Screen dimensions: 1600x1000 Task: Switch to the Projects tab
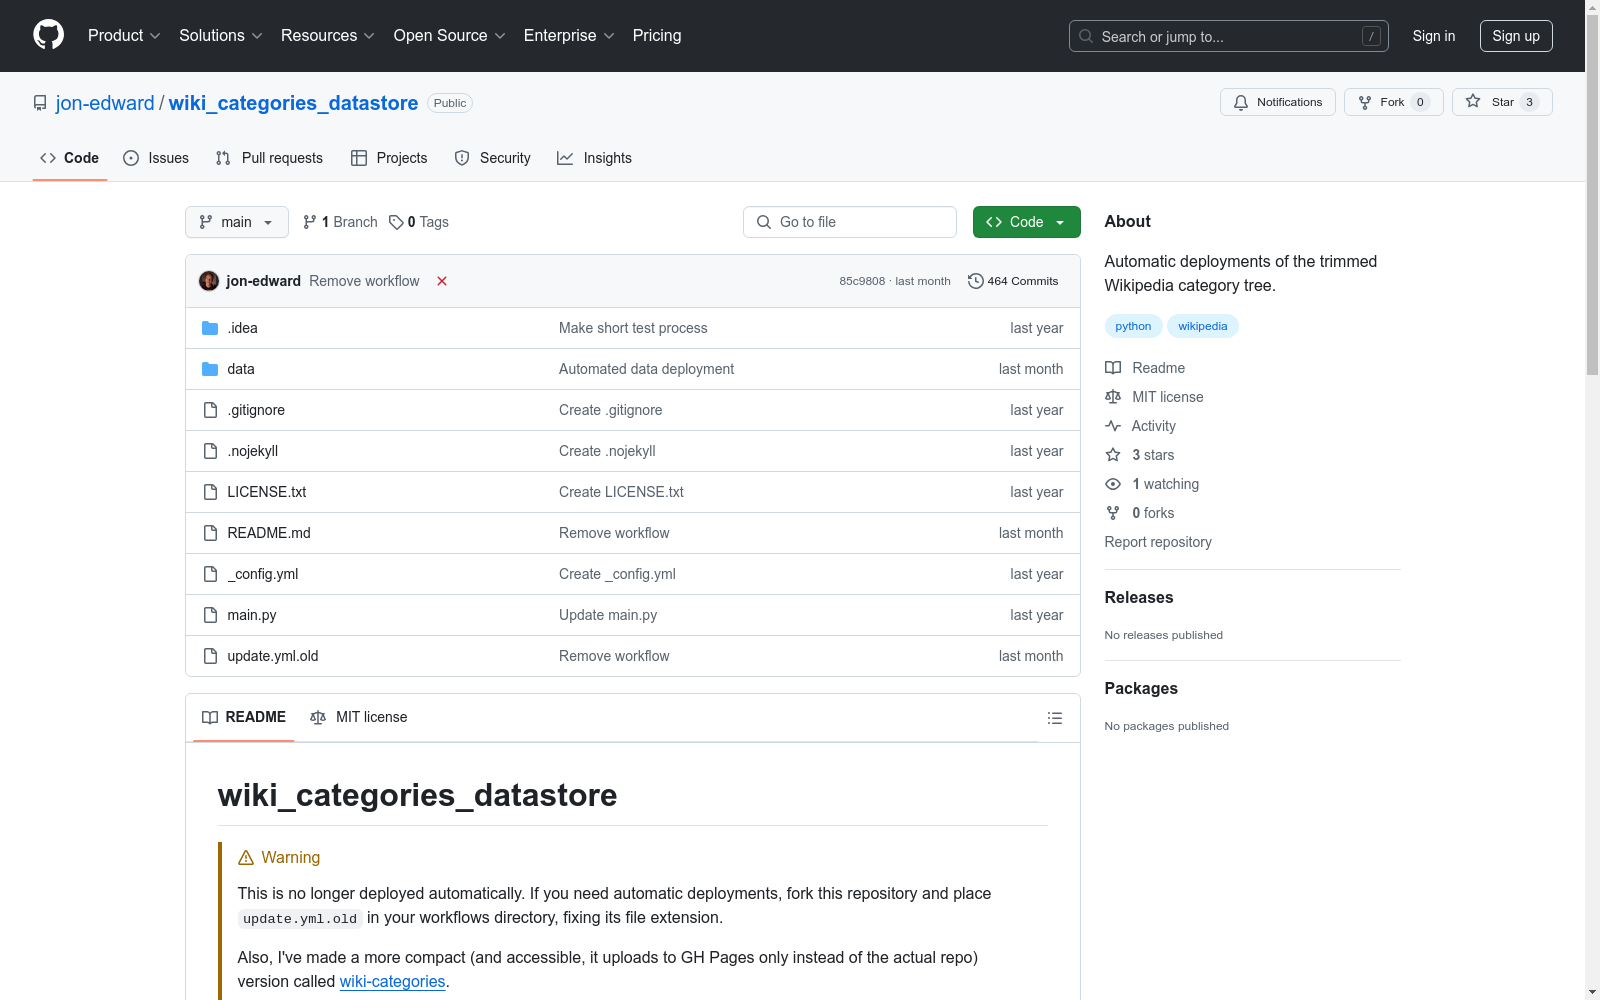(389, 158)
